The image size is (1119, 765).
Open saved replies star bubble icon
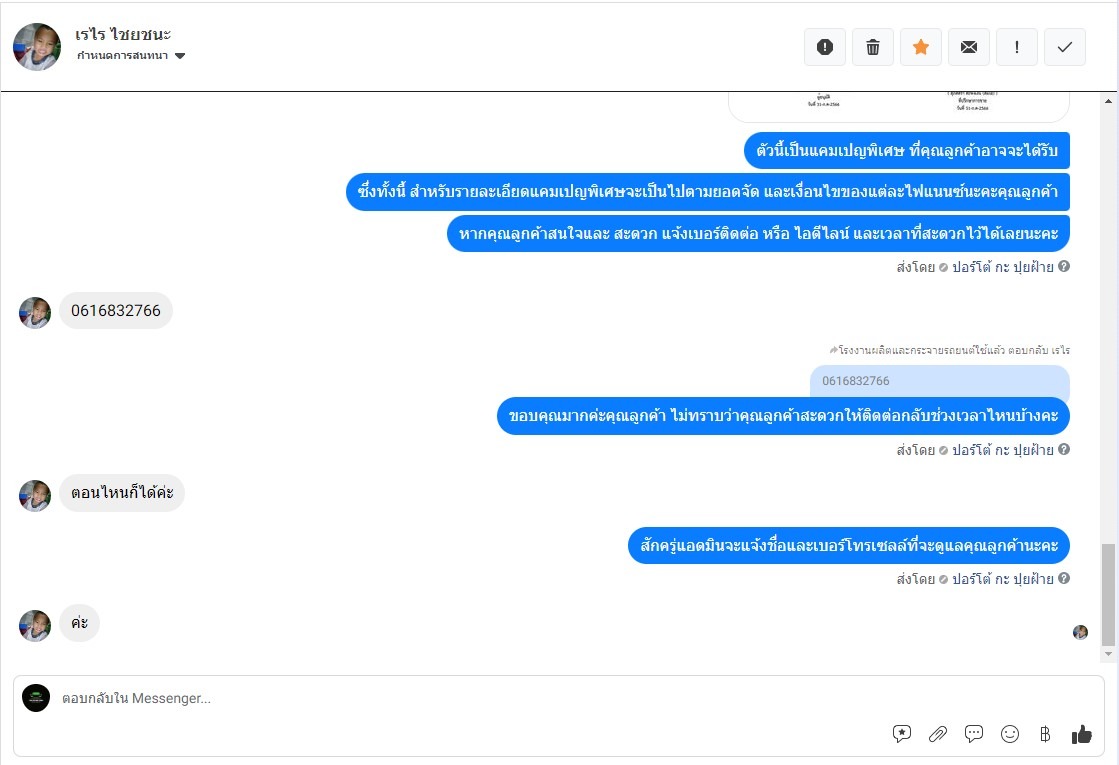point(902,734)
